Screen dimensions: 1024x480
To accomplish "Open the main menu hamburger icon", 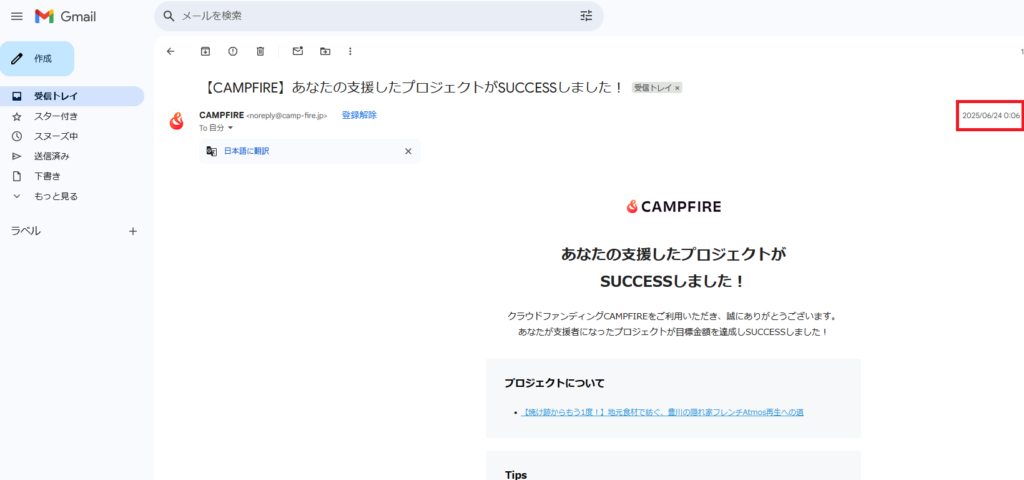I will 16,16.
